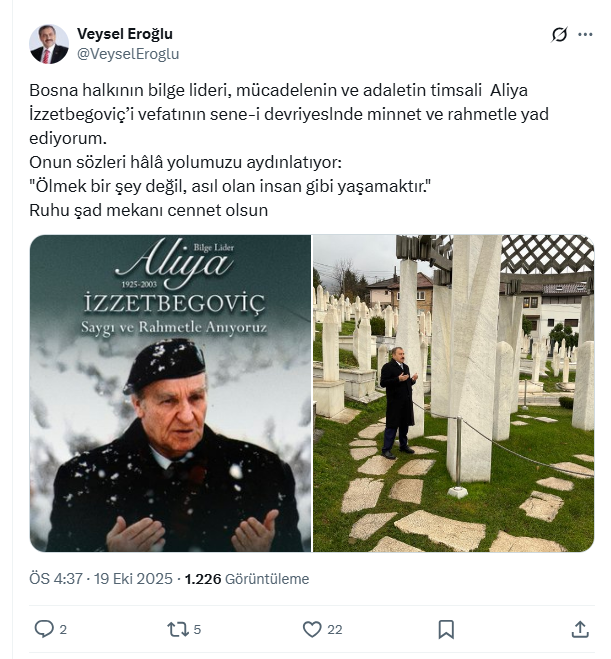
Task: Open Veysel Eroğlu display name link
Action: coord(125,34)
